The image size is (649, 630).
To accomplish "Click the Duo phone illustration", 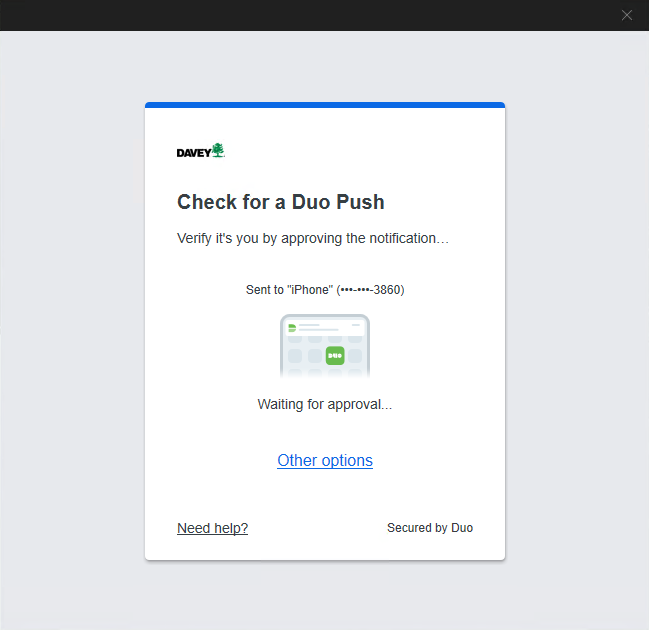I will [325, 346].
